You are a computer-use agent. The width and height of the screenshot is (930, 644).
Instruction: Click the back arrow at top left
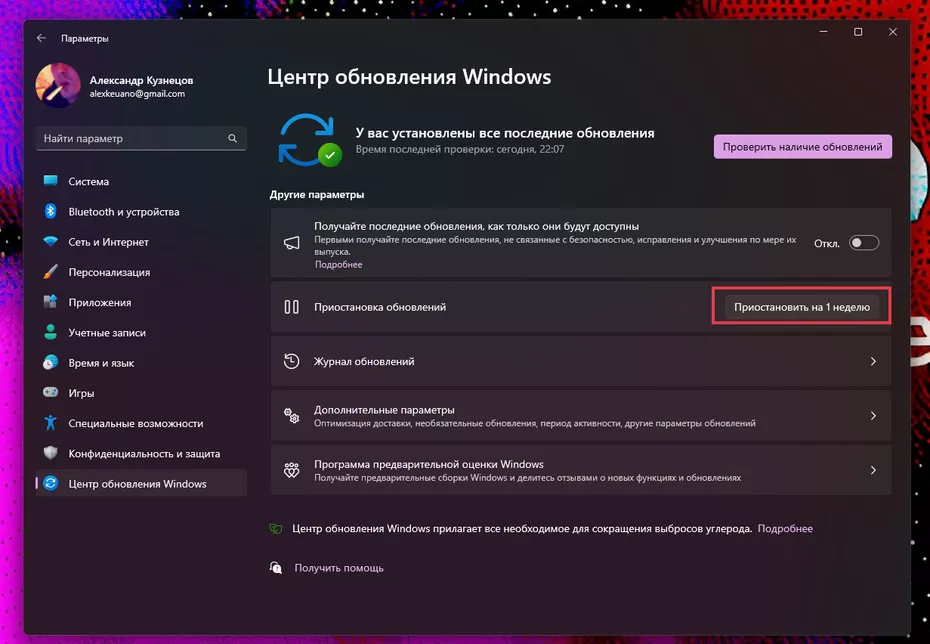tap(40, 37)
